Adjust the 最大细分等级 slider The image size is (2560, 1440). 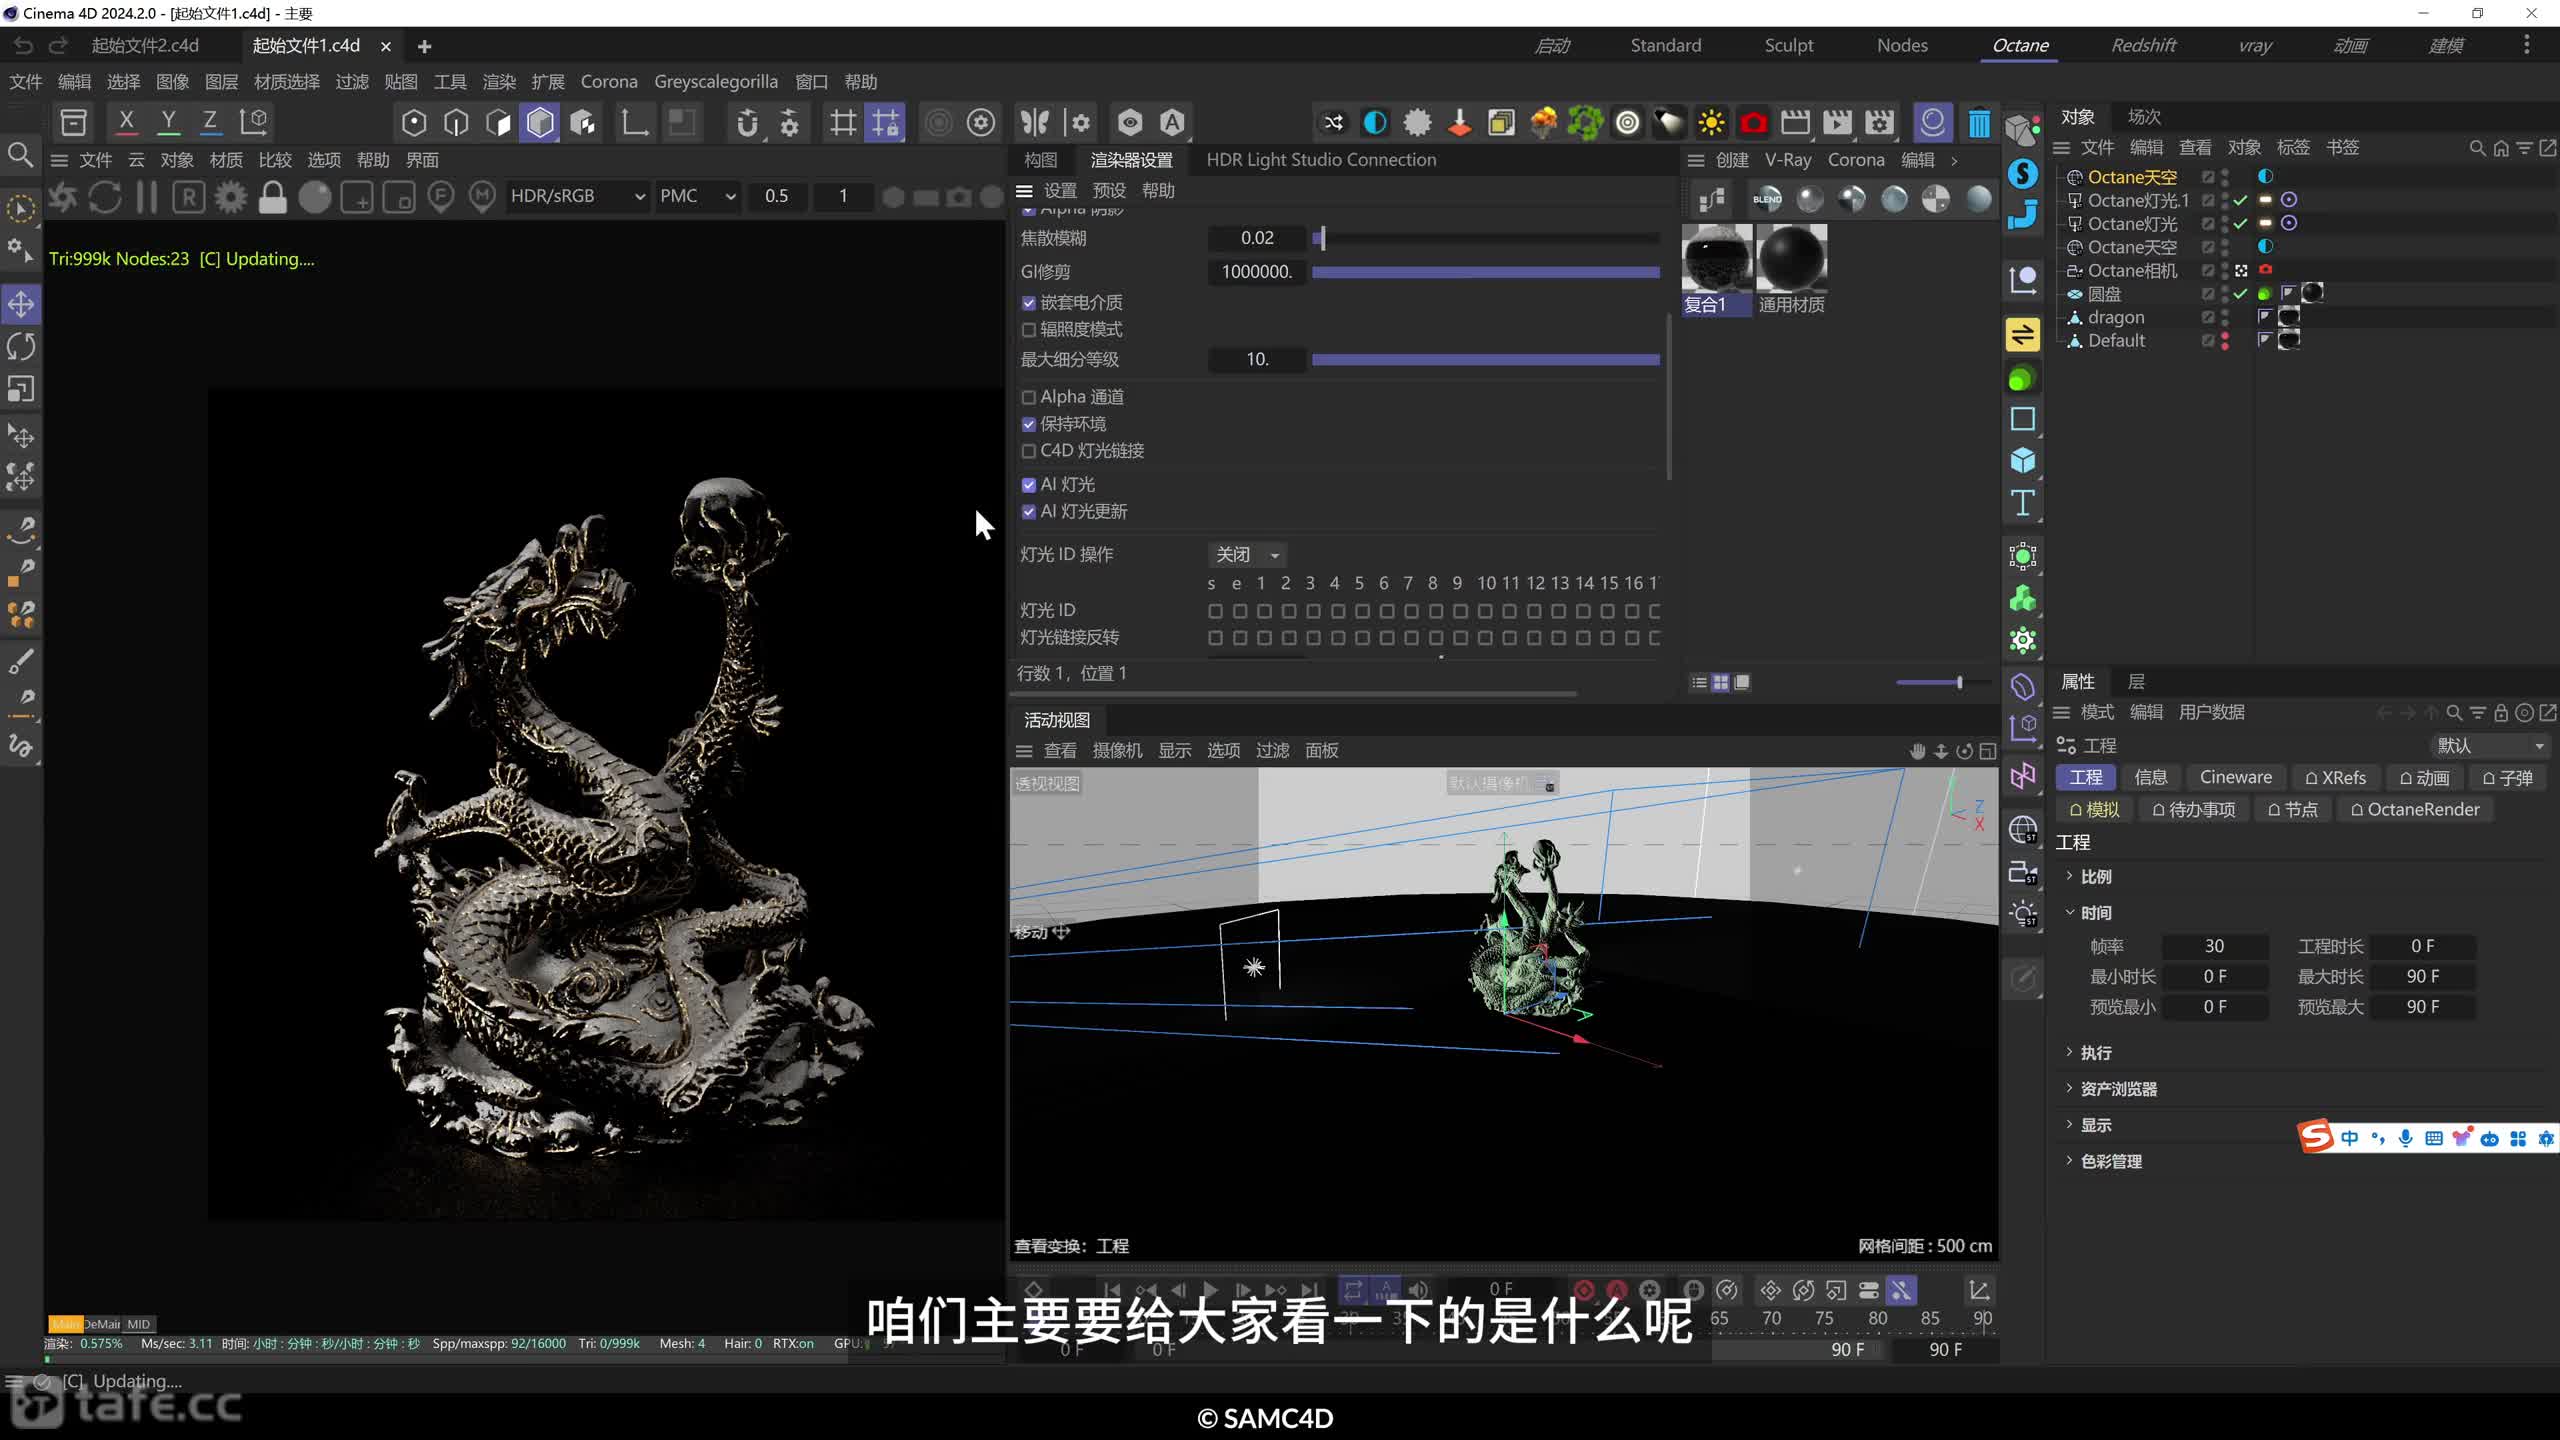(1486, 360)
